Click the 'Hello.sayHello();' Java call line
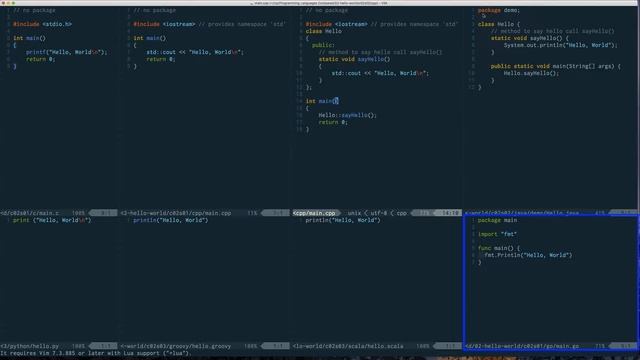640x360 pixels. pyautogui.click(x=531, y=73)
